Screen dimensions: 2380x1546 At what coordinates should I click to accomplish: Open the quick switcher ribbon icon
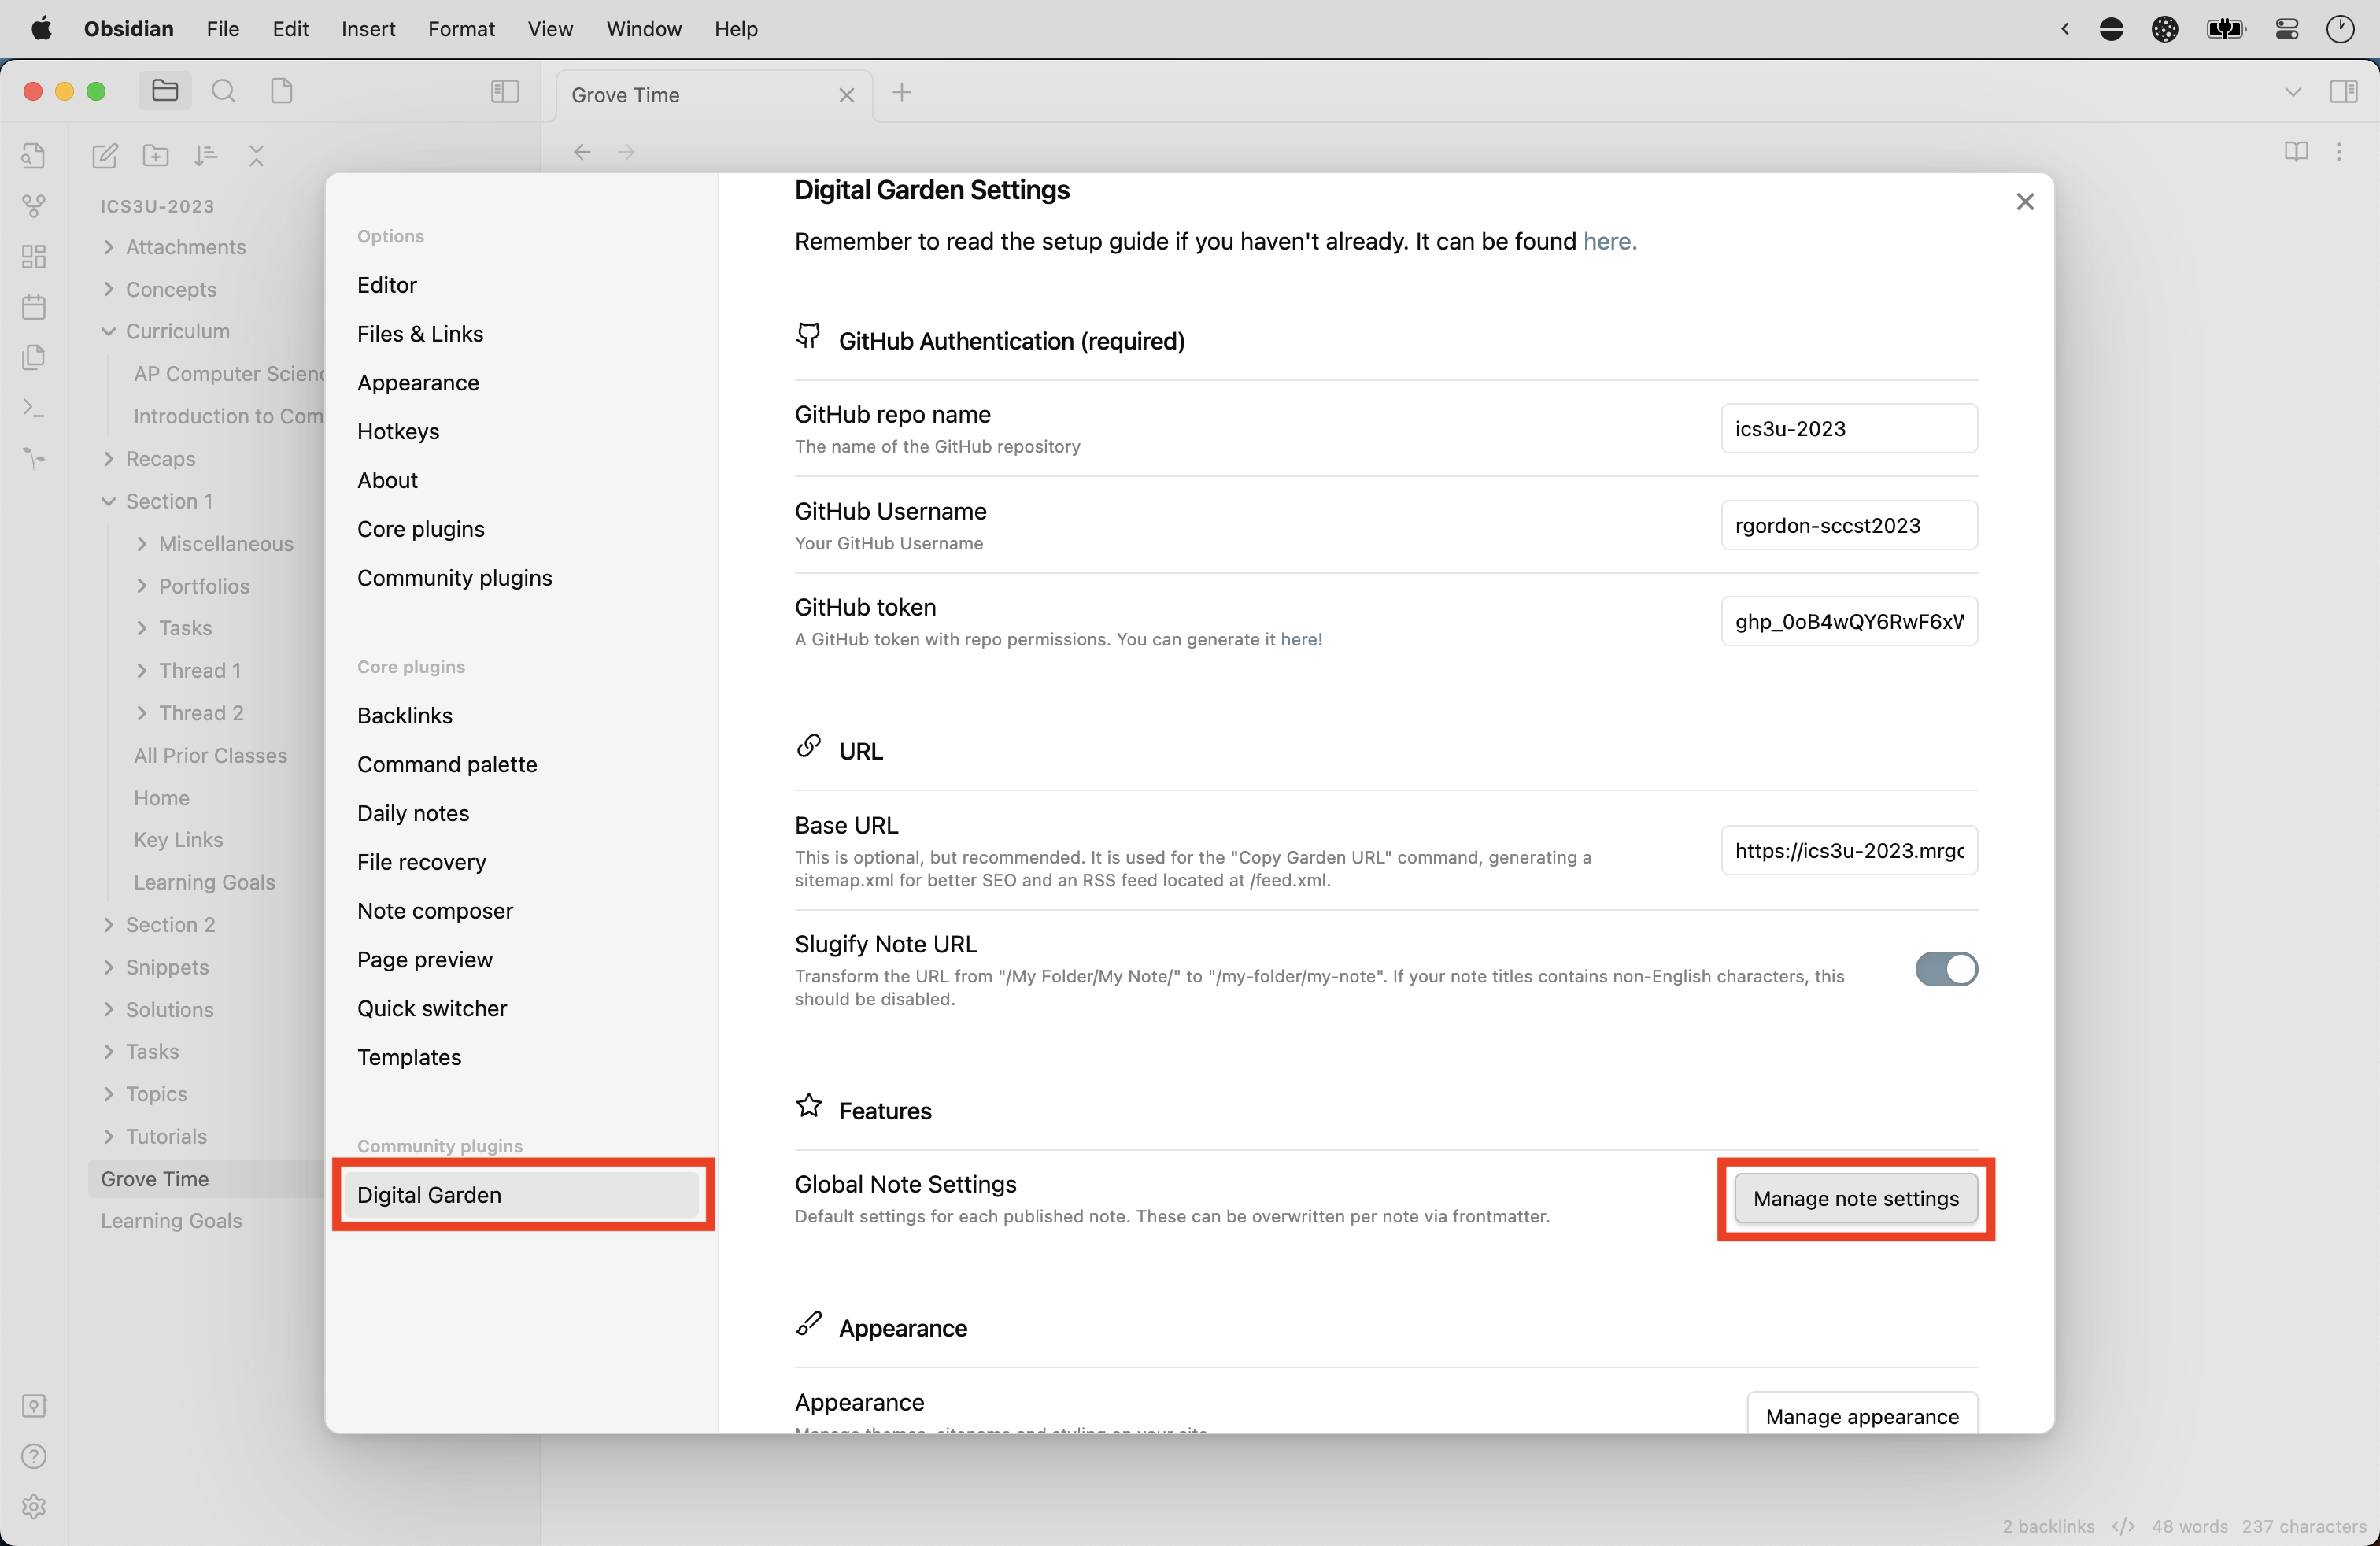point(33,155)
